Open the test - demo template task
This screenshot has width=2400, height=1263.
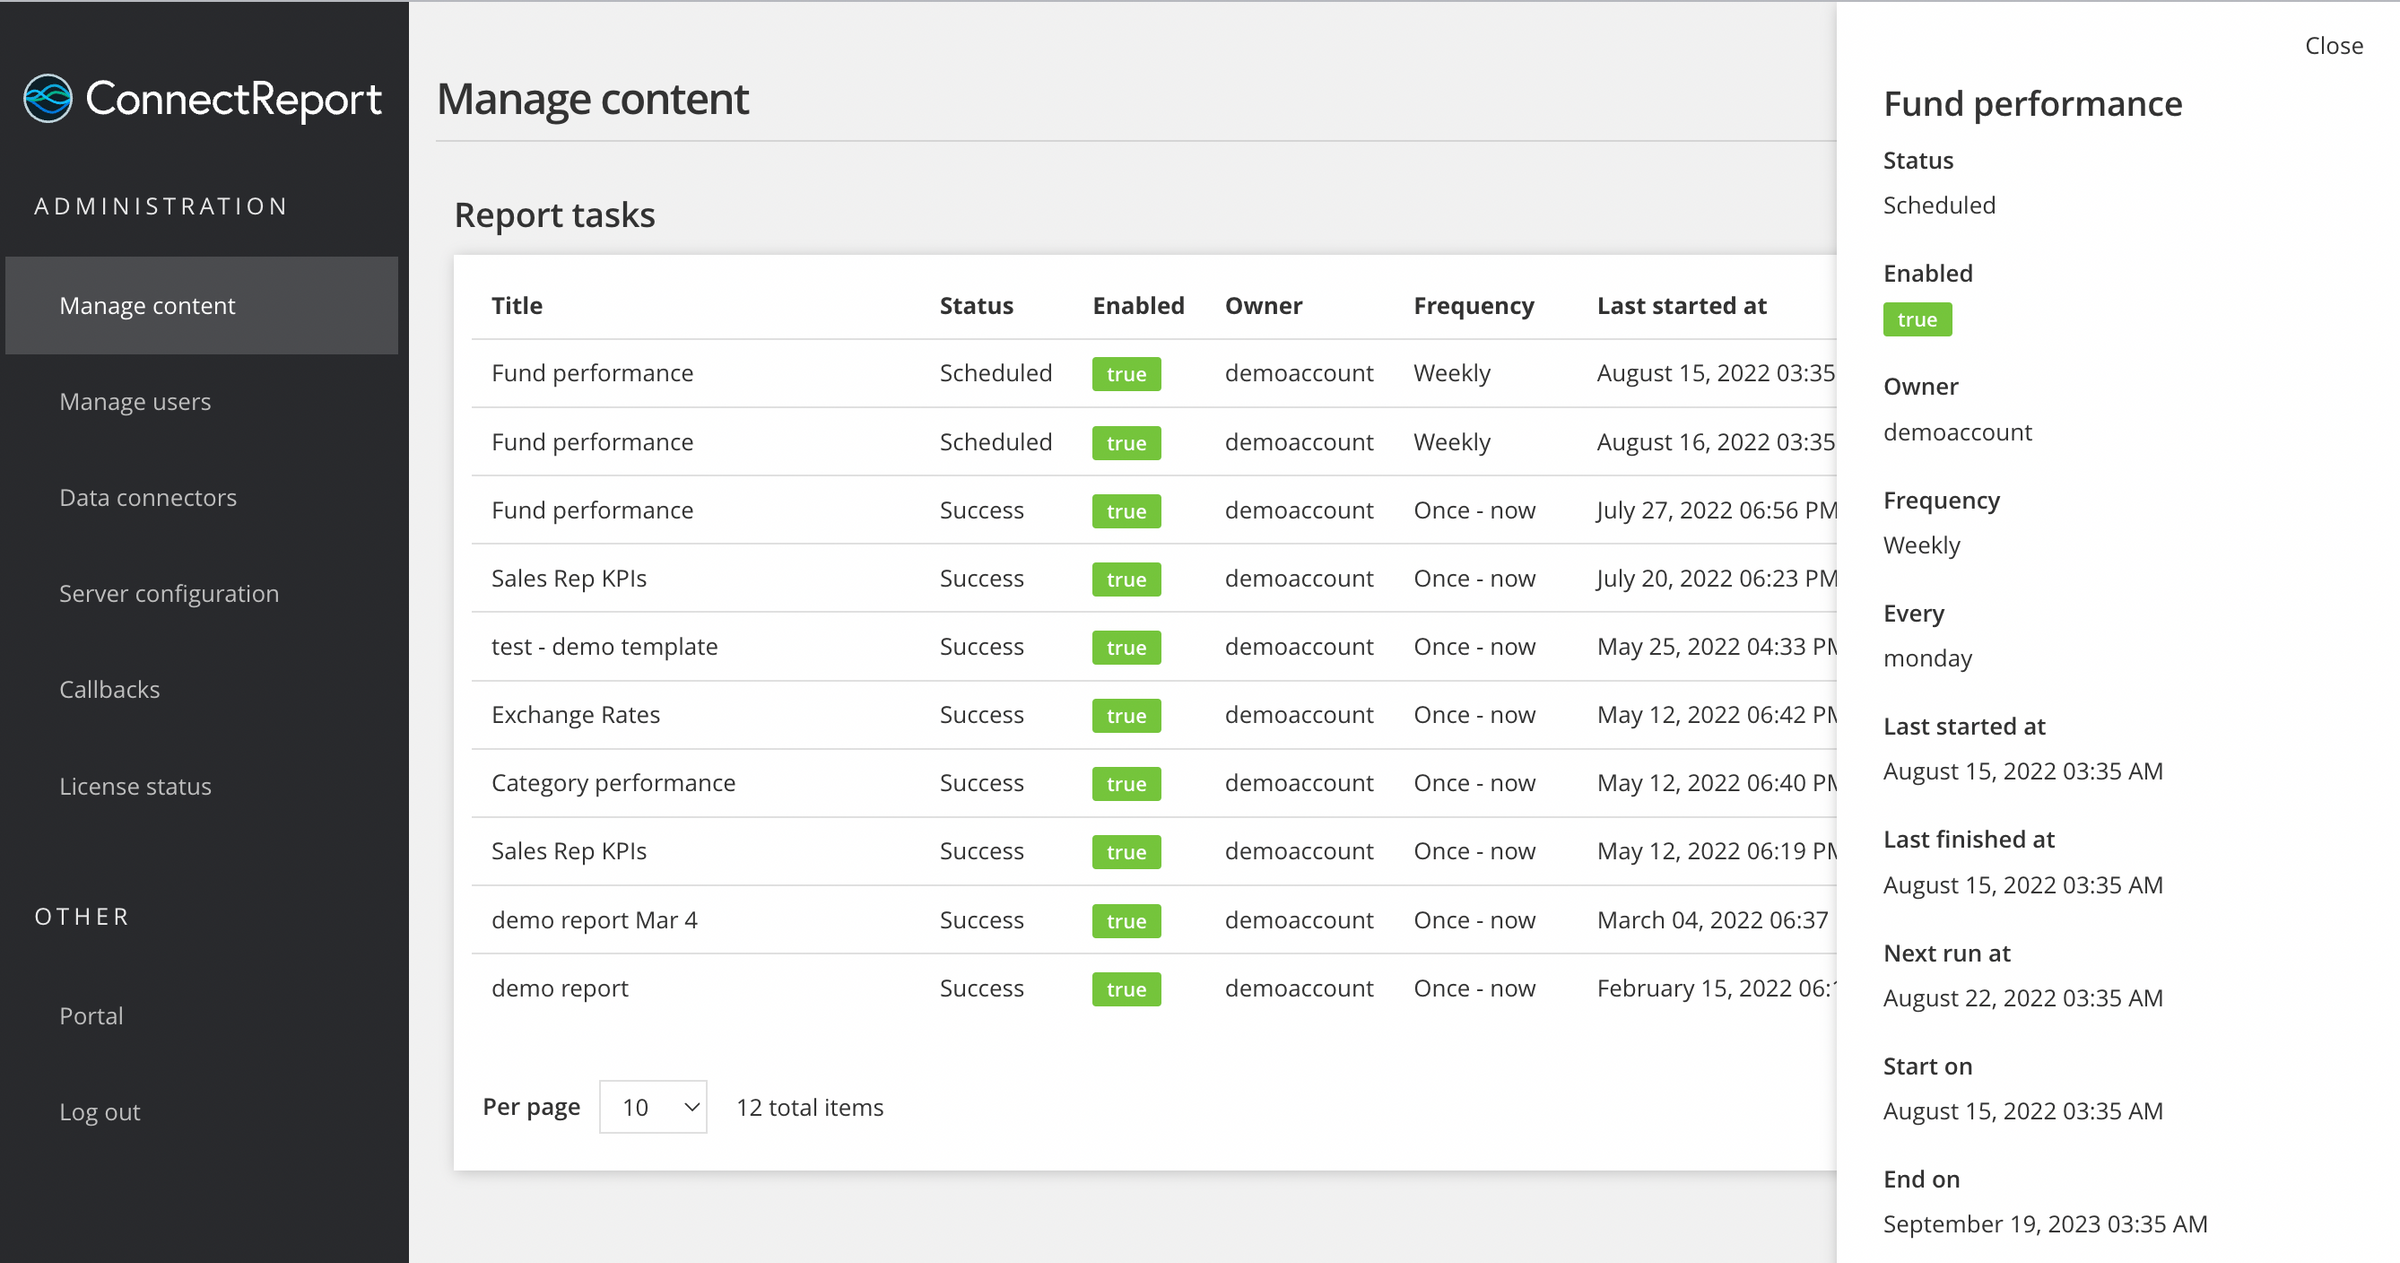pos(604,646)
